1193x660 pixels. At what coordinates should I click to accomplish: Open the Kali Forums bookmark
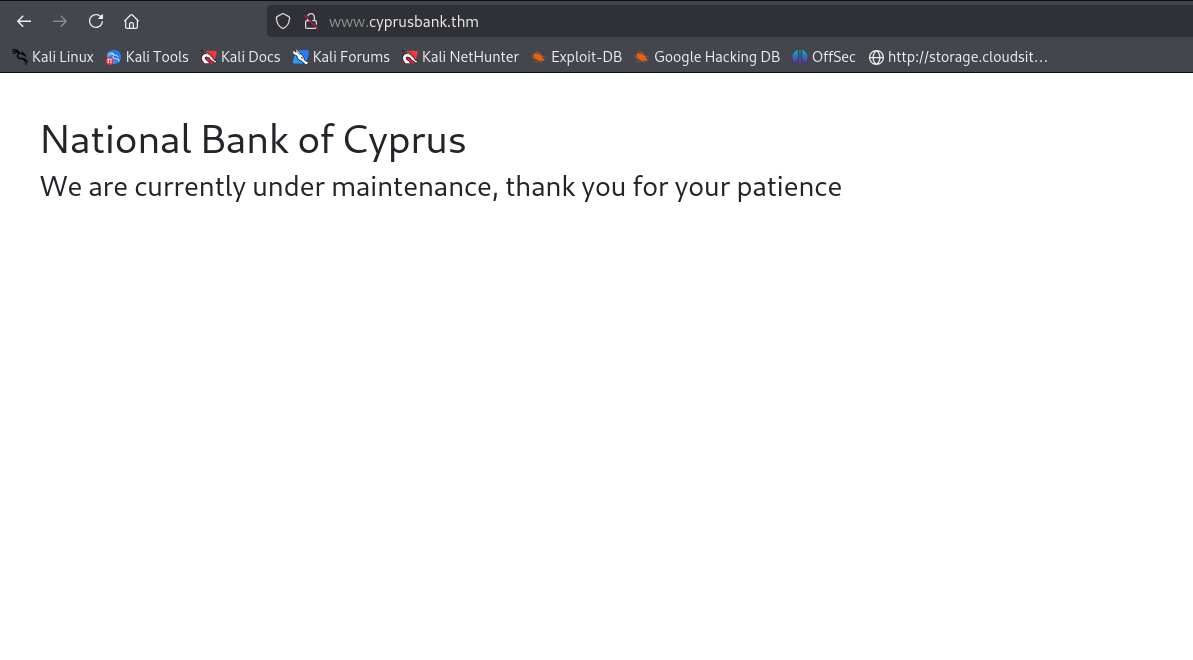point(341,57)
